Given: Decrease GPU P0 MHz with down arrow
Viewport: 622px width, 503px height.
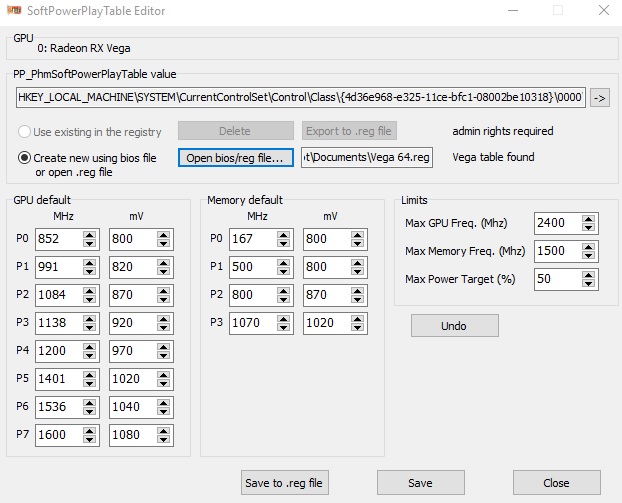Looking at the screenshot, I should (90, 244).
